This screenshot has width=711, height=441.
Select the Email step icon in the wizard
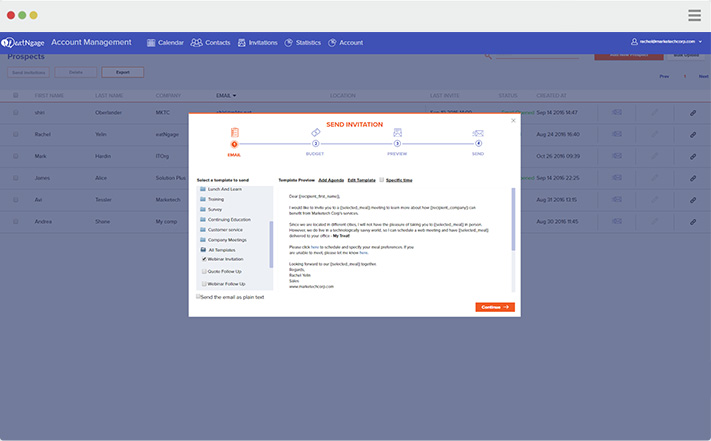coord(234,133)
